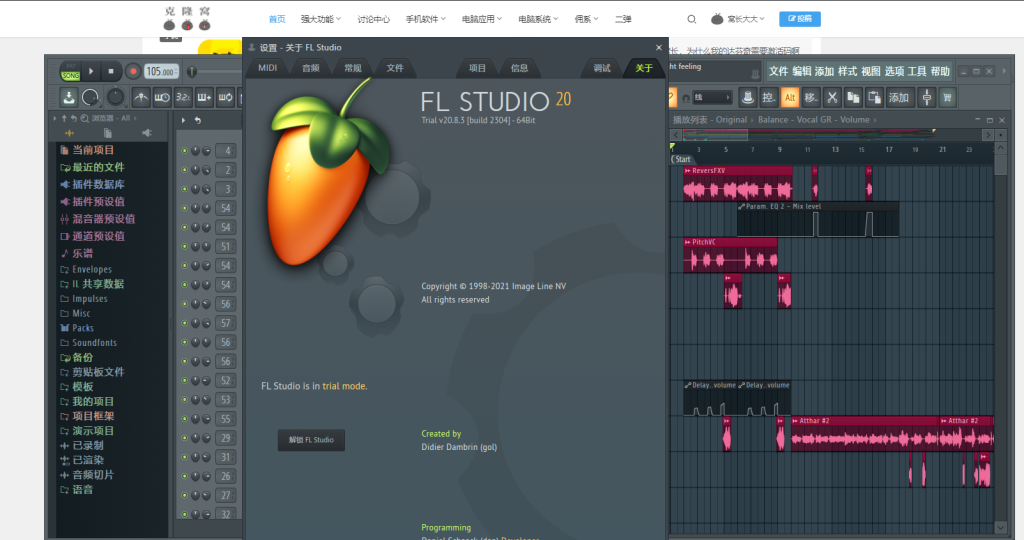Click the website logo with three apples
Screen dimensions: 1024x540
(187, 18)
